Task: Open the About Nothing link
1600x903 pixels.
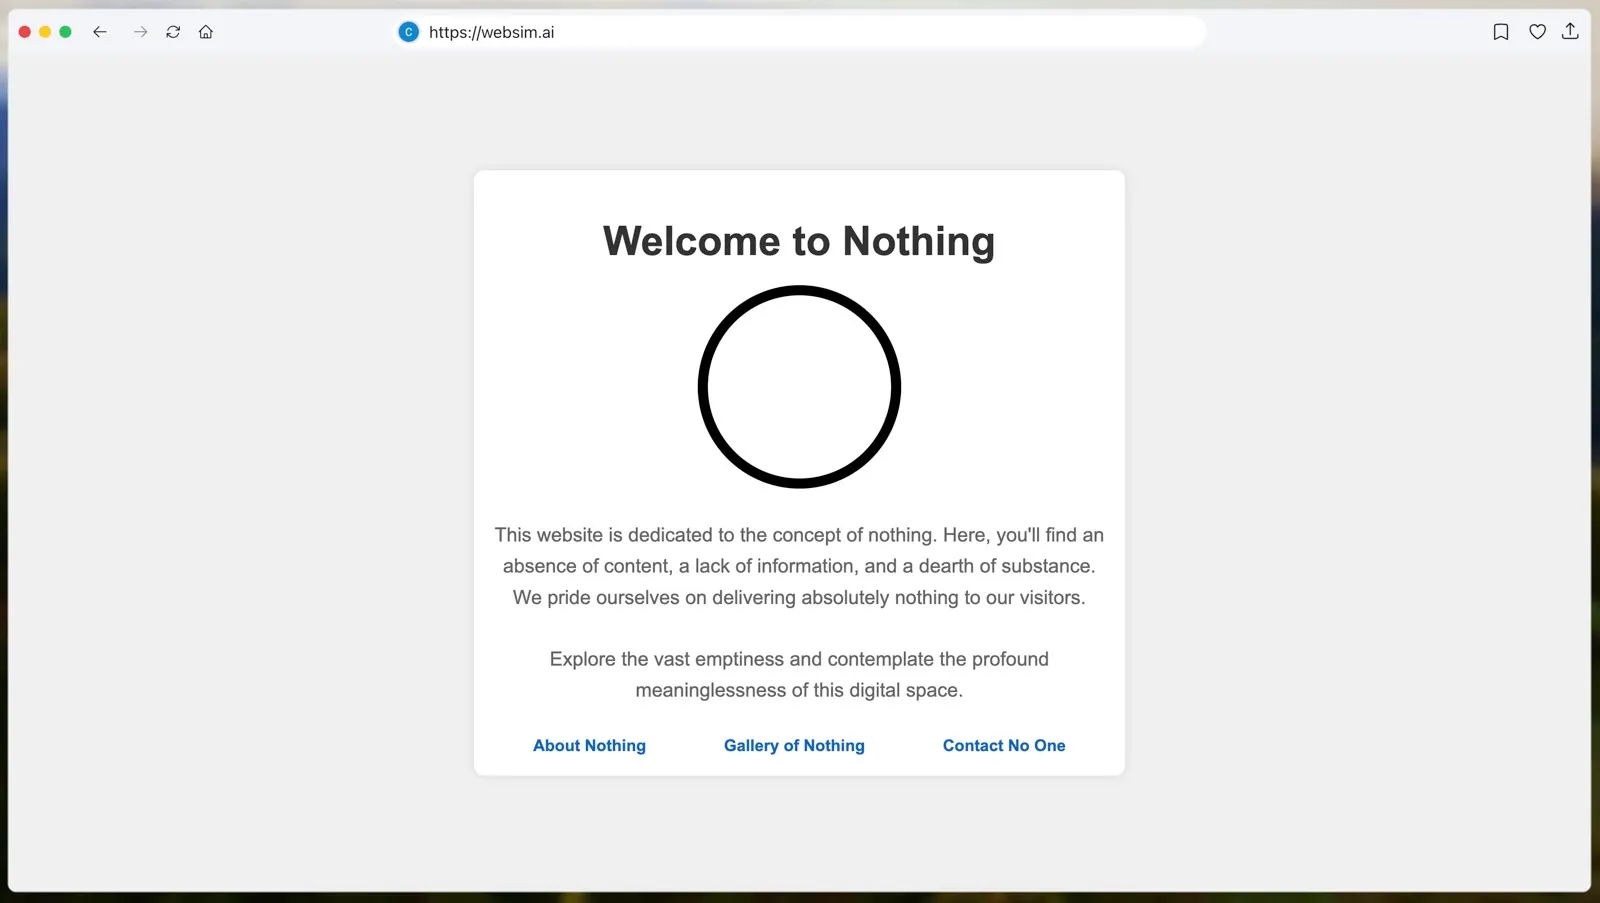Action: (x=589, y=746)
